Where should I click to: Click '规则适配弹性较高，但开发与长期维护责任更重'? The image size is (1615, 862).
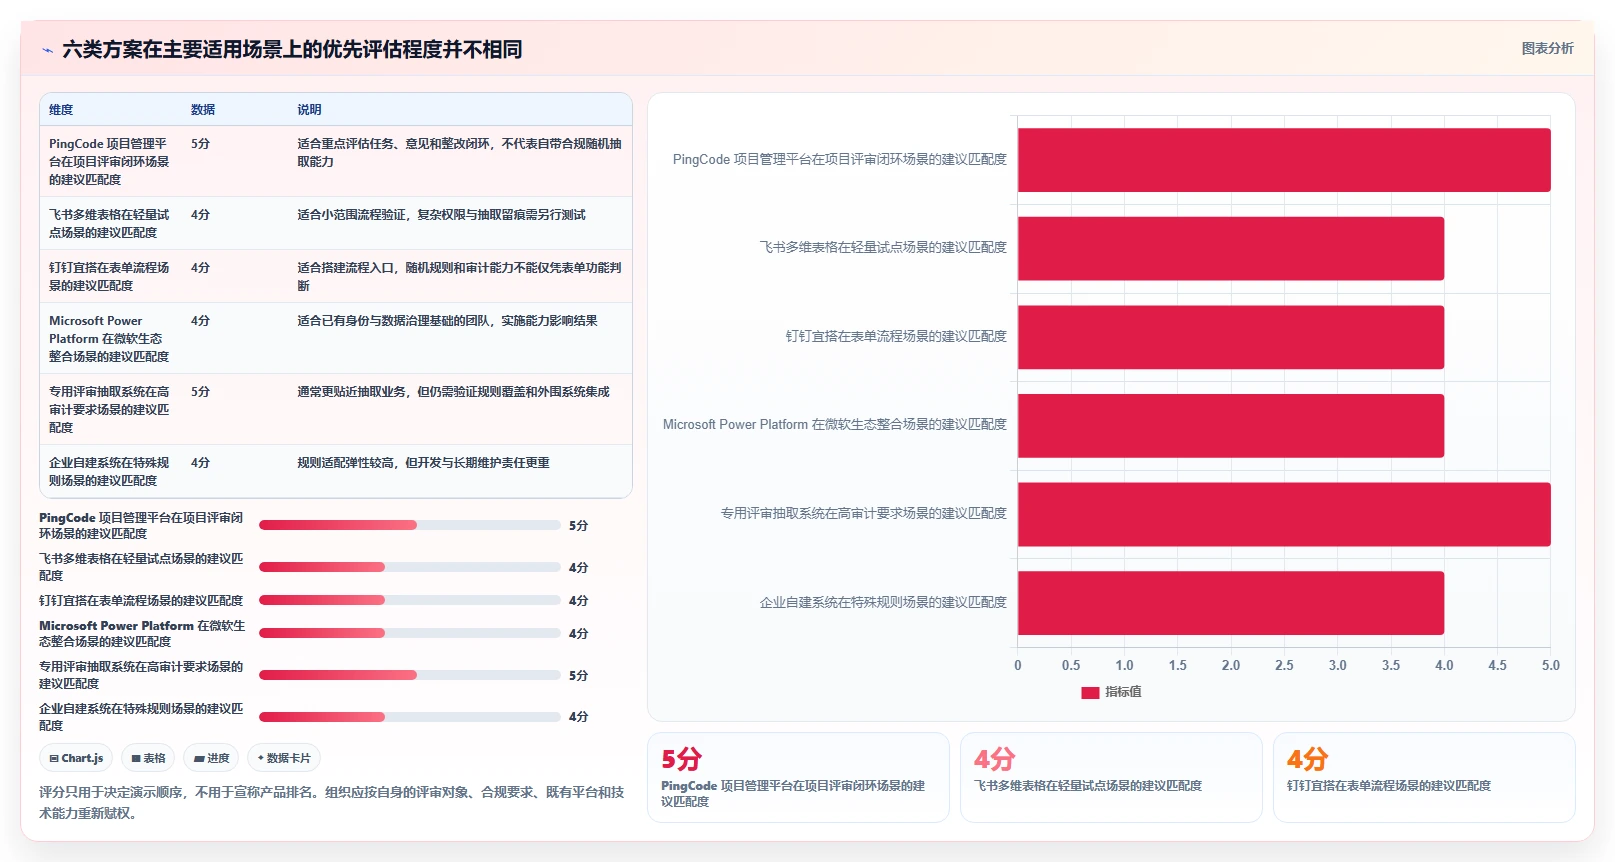click(x=423, y=463)
